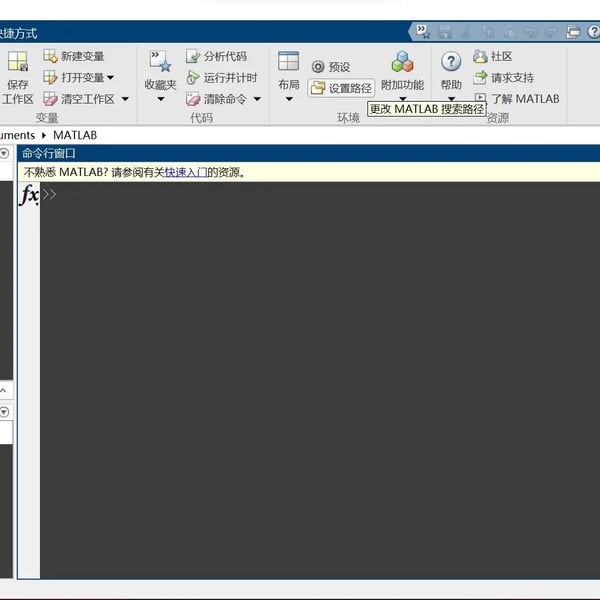Click the switch windows icon in title bar

tap(573, 32)
